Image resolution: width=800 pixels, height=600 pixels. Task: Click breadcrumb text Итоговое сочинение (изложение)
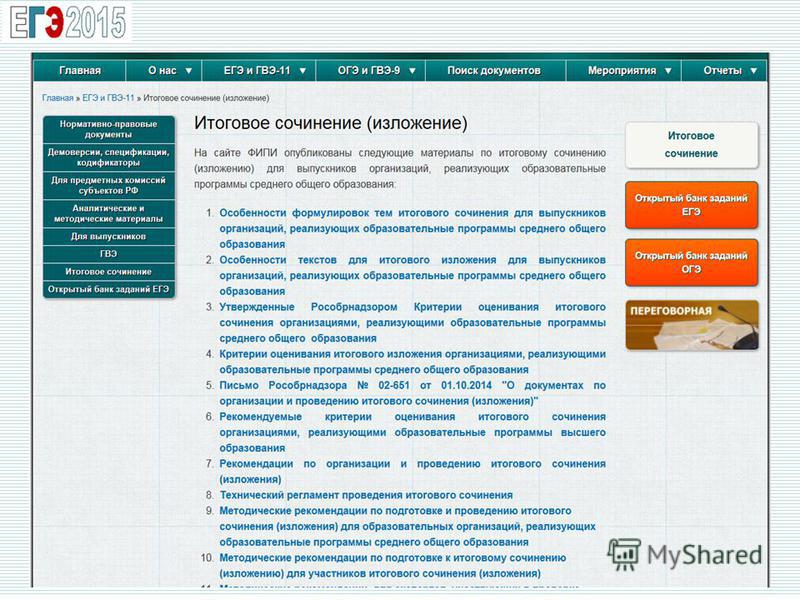pos(206,98)
